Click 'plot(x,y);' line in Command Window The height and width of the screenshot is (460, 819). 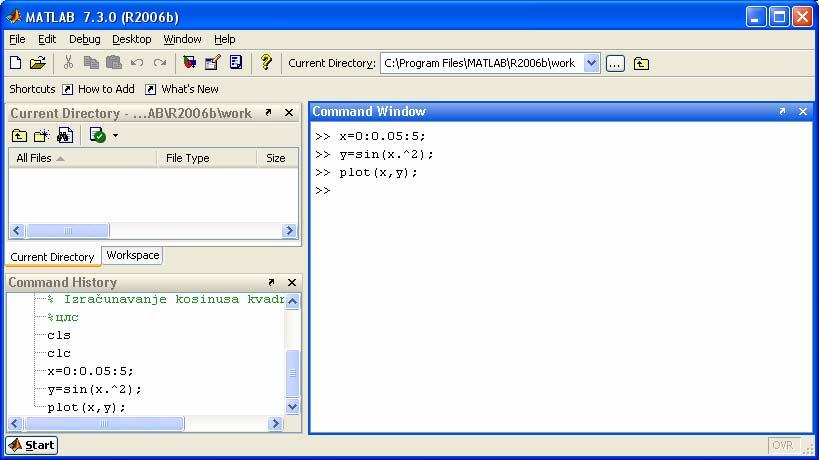[378, 173]
